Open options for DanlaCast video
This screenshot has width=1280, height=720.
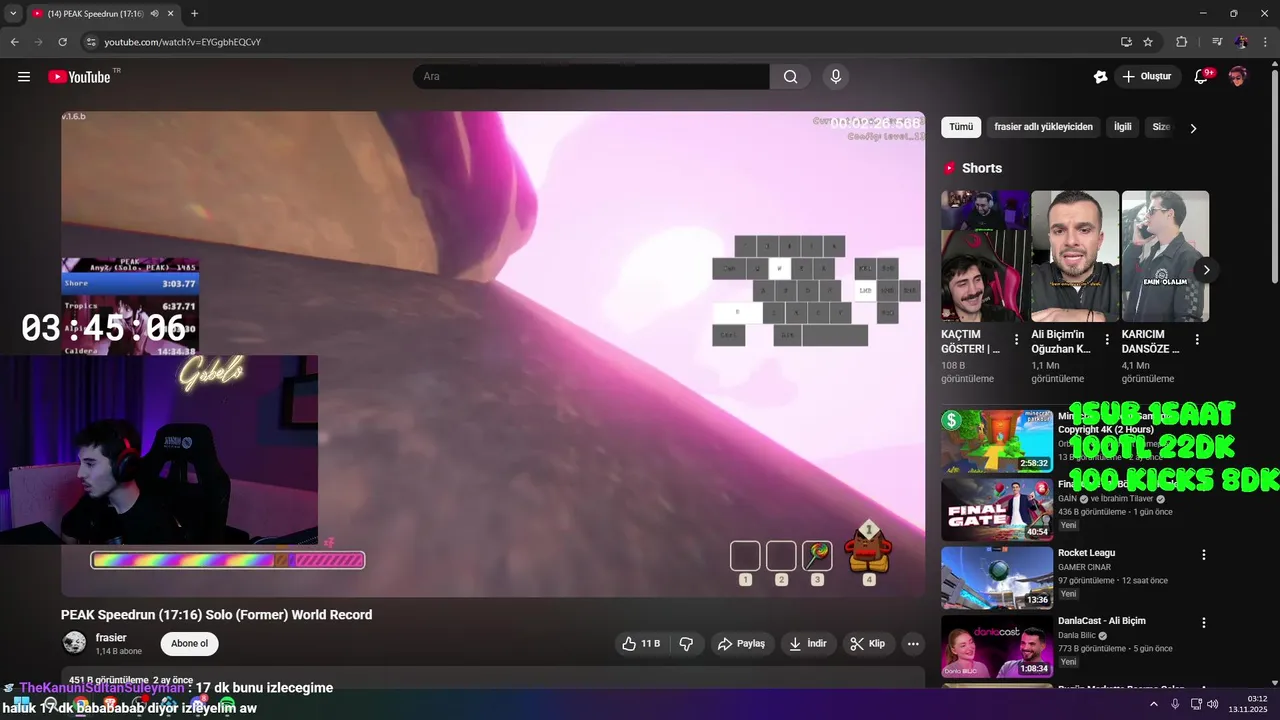[1204, 623]
